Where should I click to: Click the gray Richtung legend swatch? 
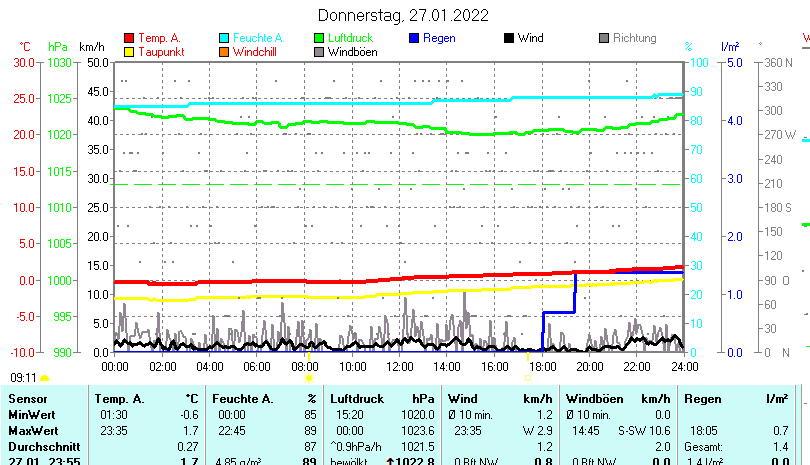click(604, 38)
